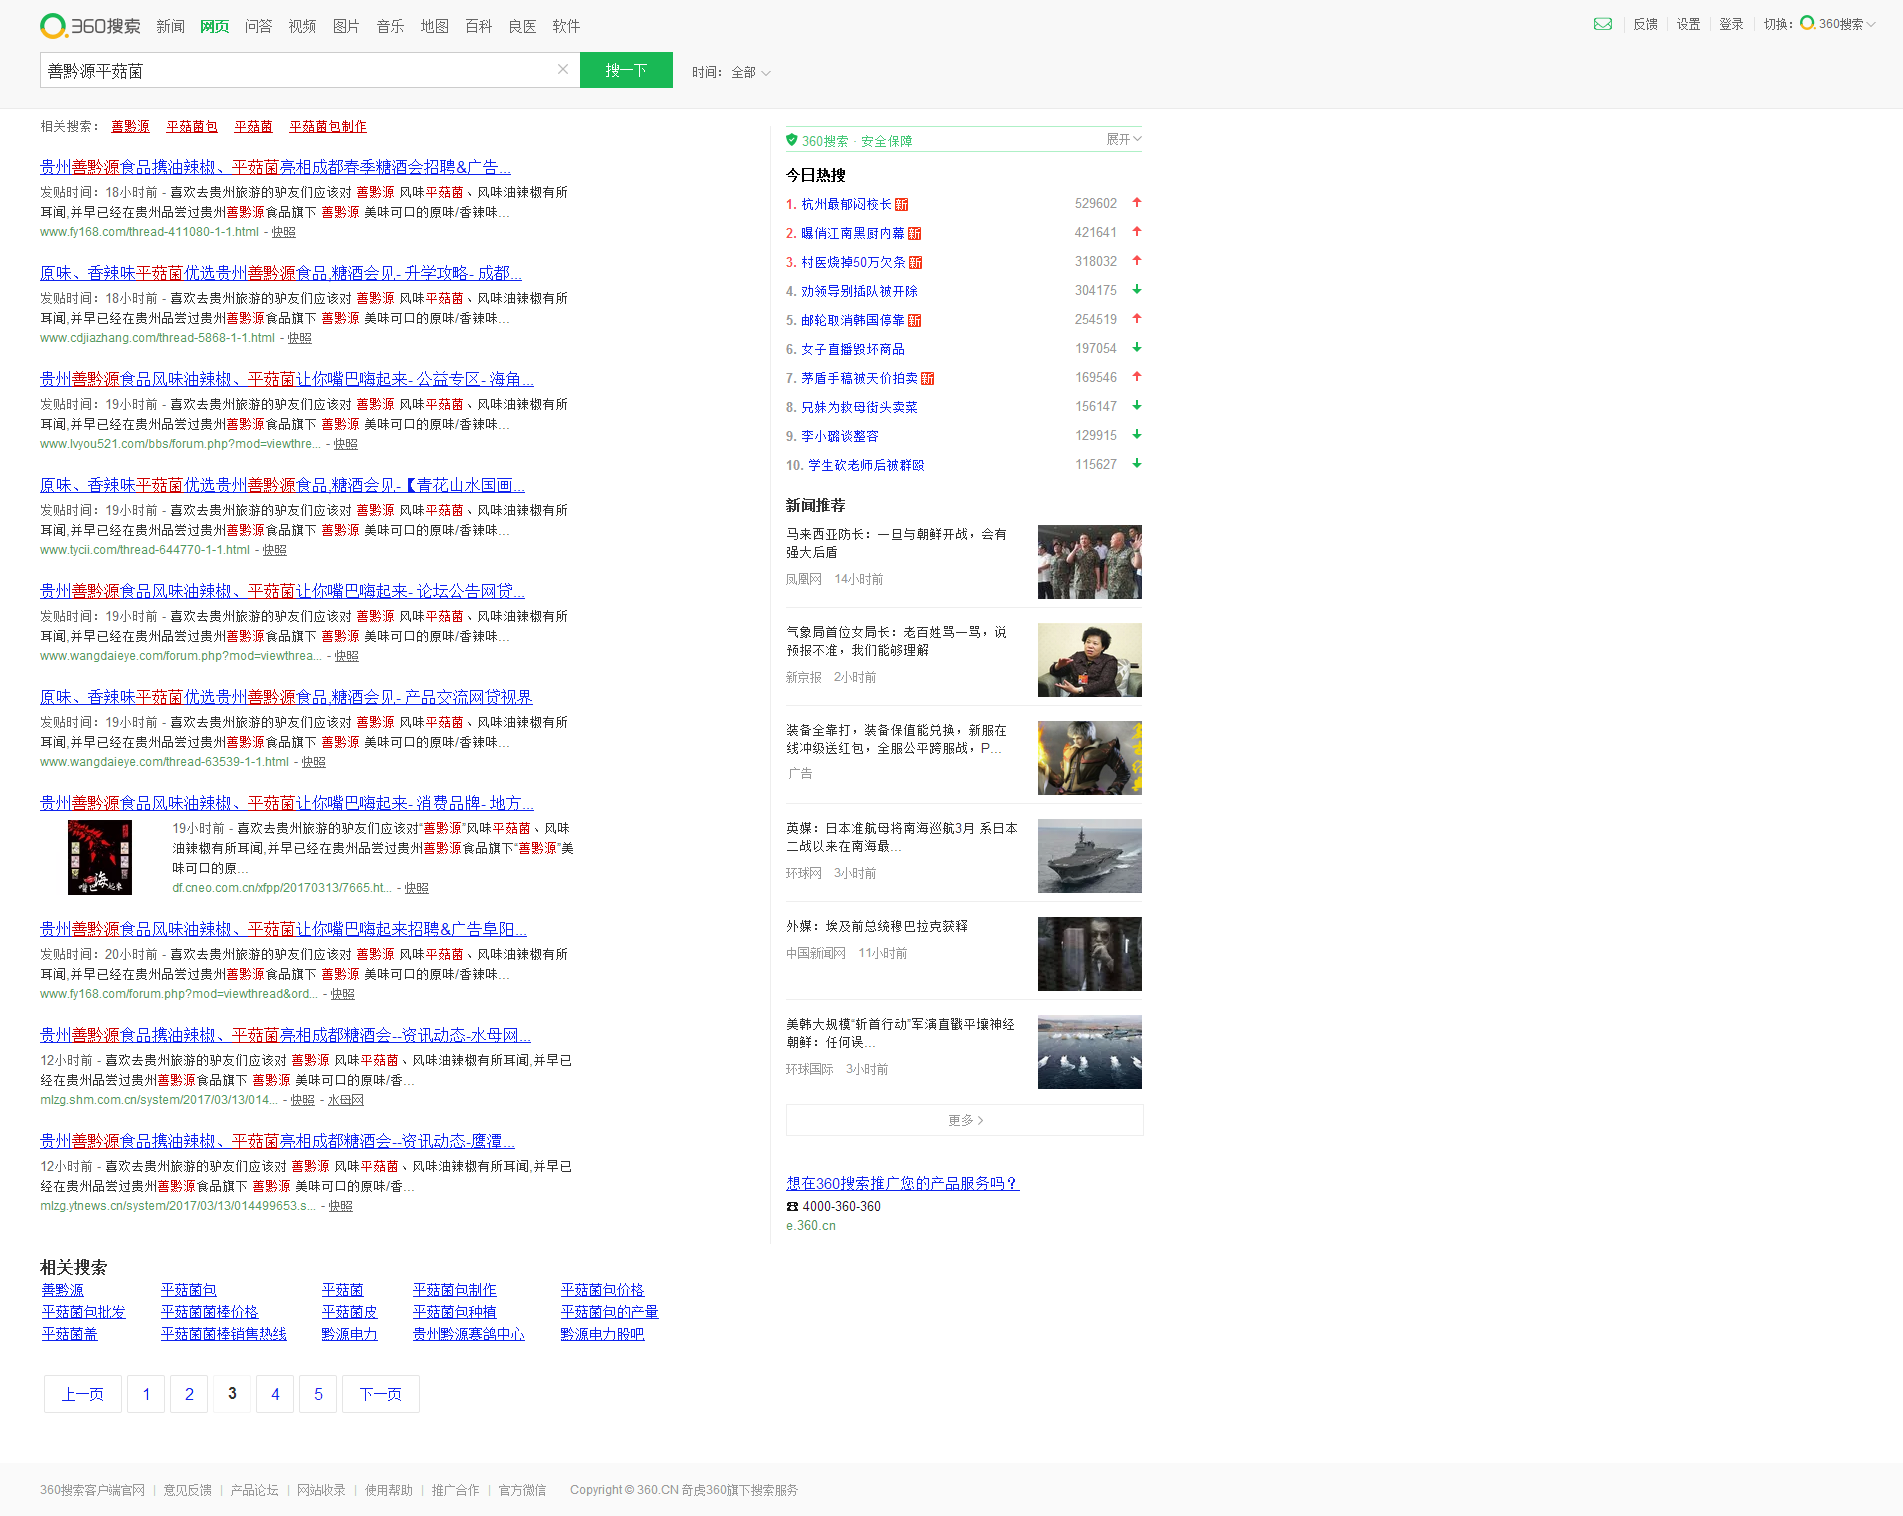Open result ending 升学攻略-成都

[x=280, y=273]
